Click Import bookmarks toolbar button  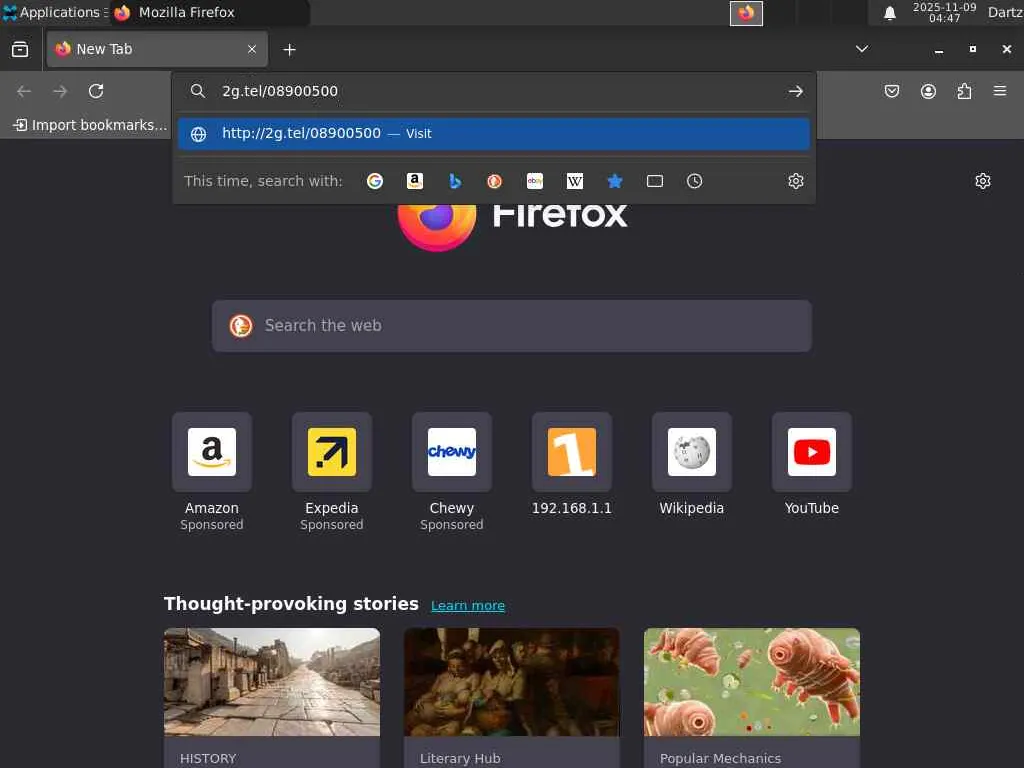point(90,125)
